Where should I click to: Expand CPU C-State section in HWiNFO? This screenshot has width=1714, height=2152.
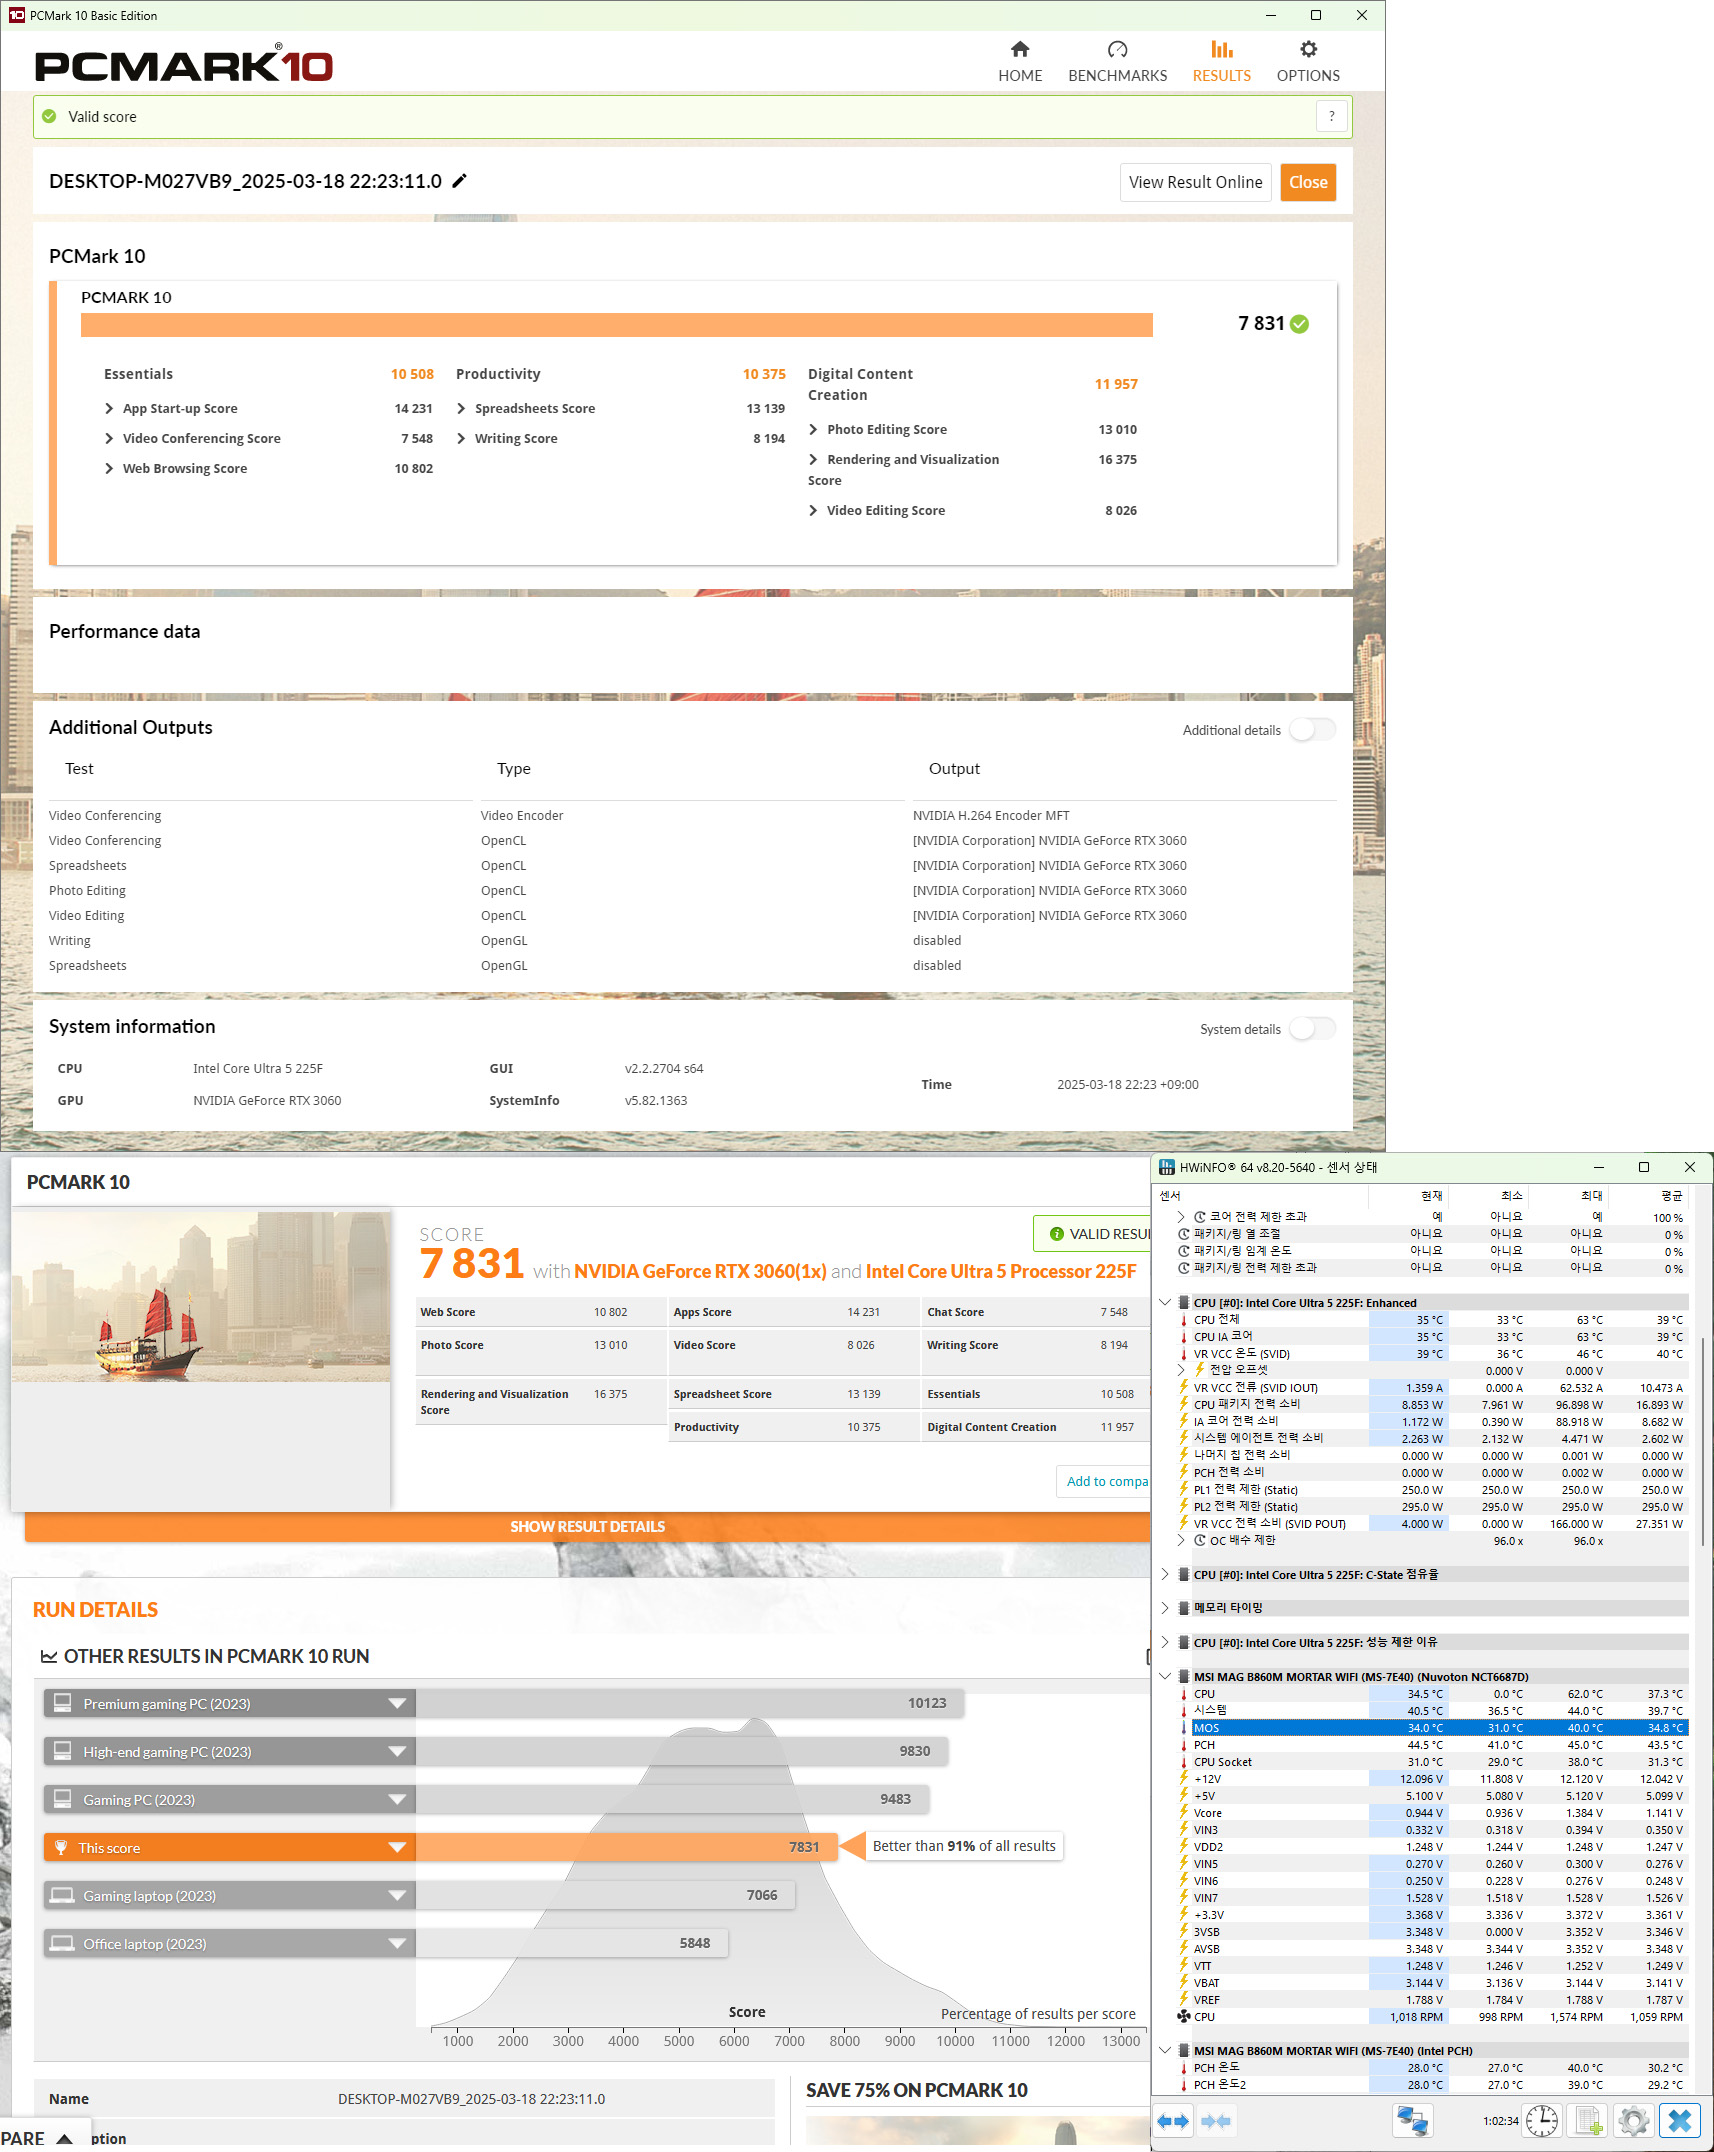(x=1165, y=1574)
